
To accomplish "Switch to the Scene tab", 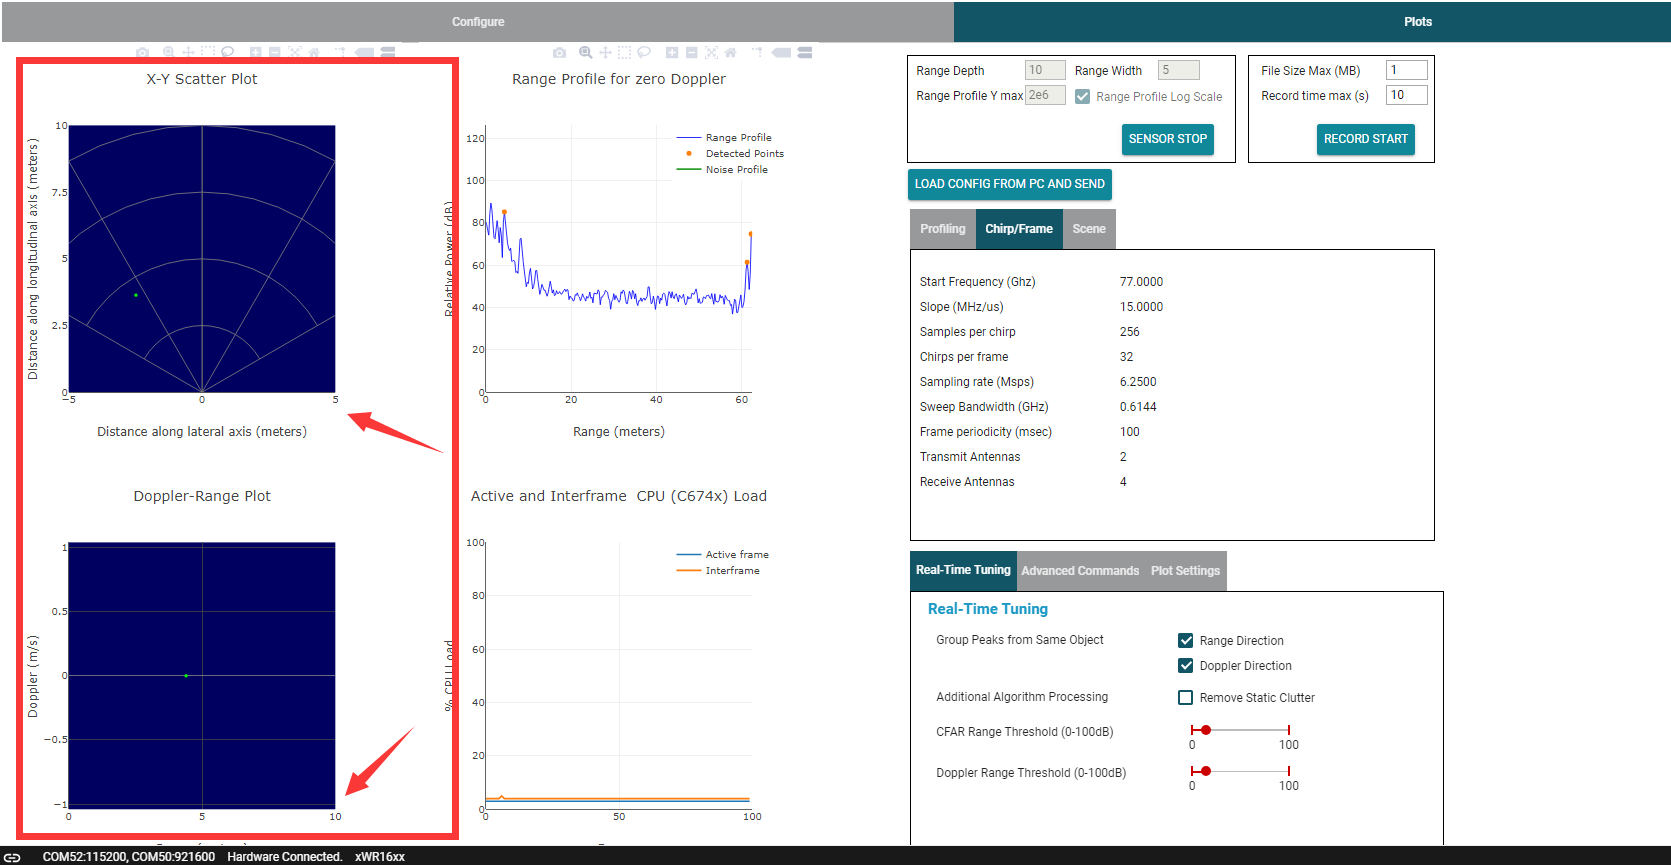I will point(1089,229).
